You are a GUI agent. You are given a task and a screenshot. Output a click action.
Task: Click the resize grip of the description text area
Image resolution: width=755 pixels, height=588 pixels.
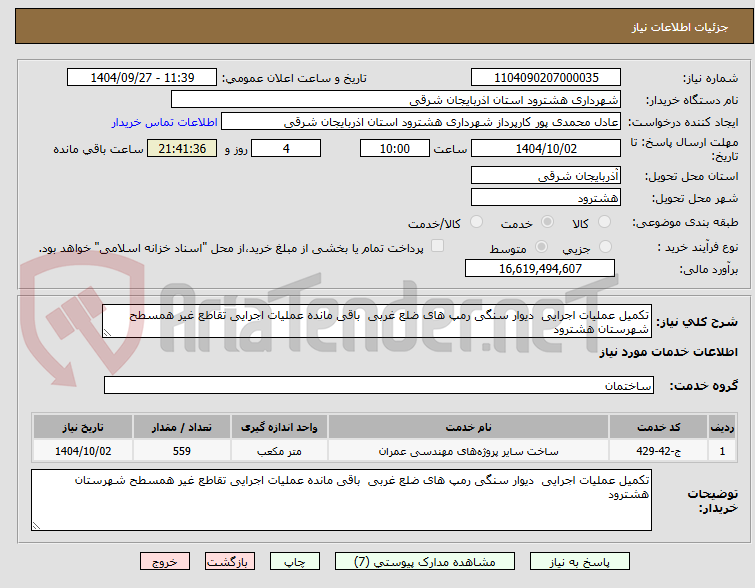107,333
